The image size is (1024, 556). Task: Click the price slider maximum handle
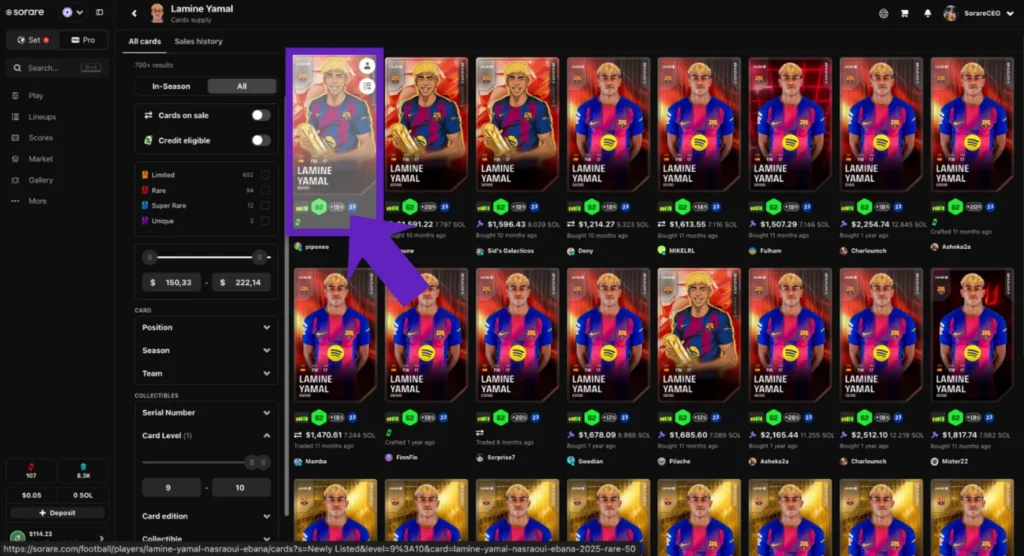tap(260, 257)
